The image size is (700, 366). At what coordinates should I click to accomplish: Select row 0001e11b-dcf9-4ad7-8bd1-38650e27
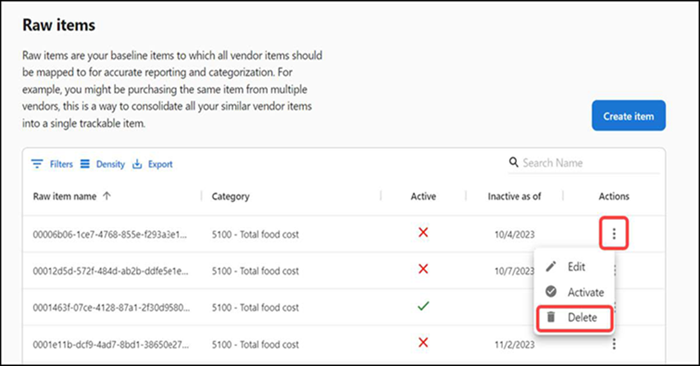[344, 344]
